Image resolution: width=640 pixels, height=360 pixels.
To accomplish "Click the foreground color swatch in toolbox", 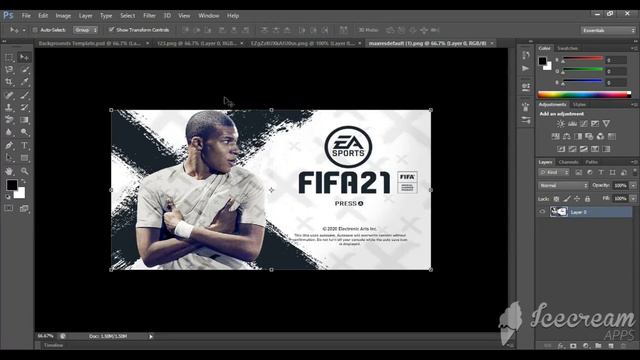I will pos(11,185).
